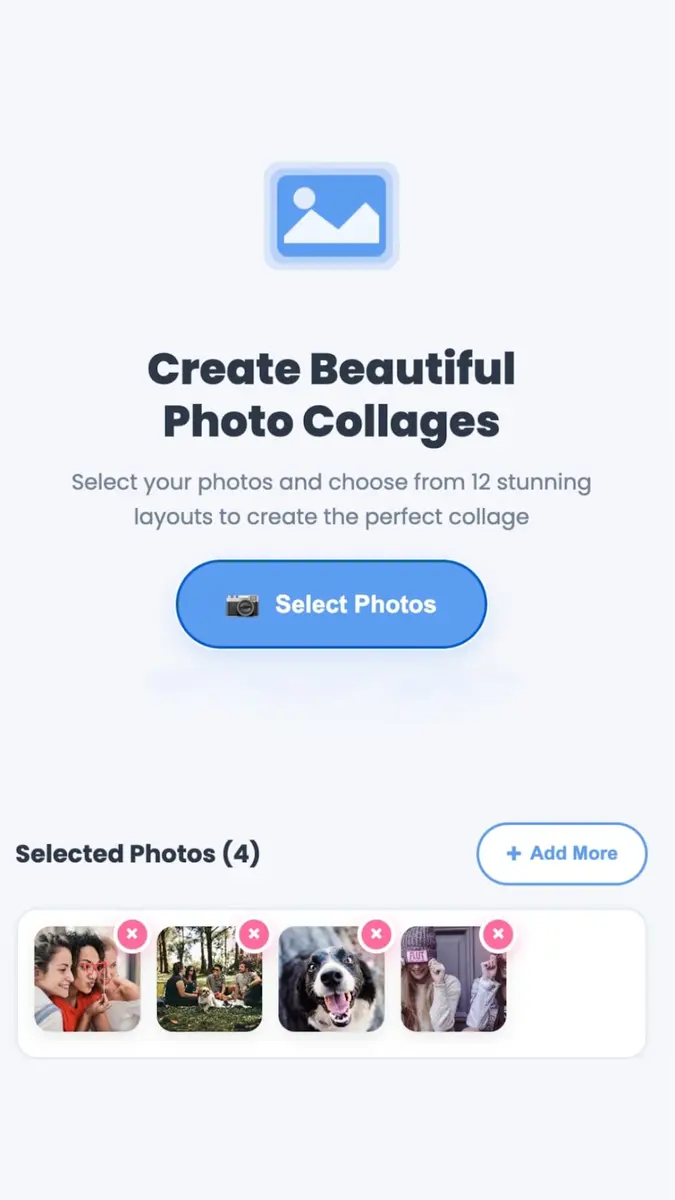The image size is (675, 1200).
Task: Remove the dog photo via its X icon
Action: (x=377, y=934)
